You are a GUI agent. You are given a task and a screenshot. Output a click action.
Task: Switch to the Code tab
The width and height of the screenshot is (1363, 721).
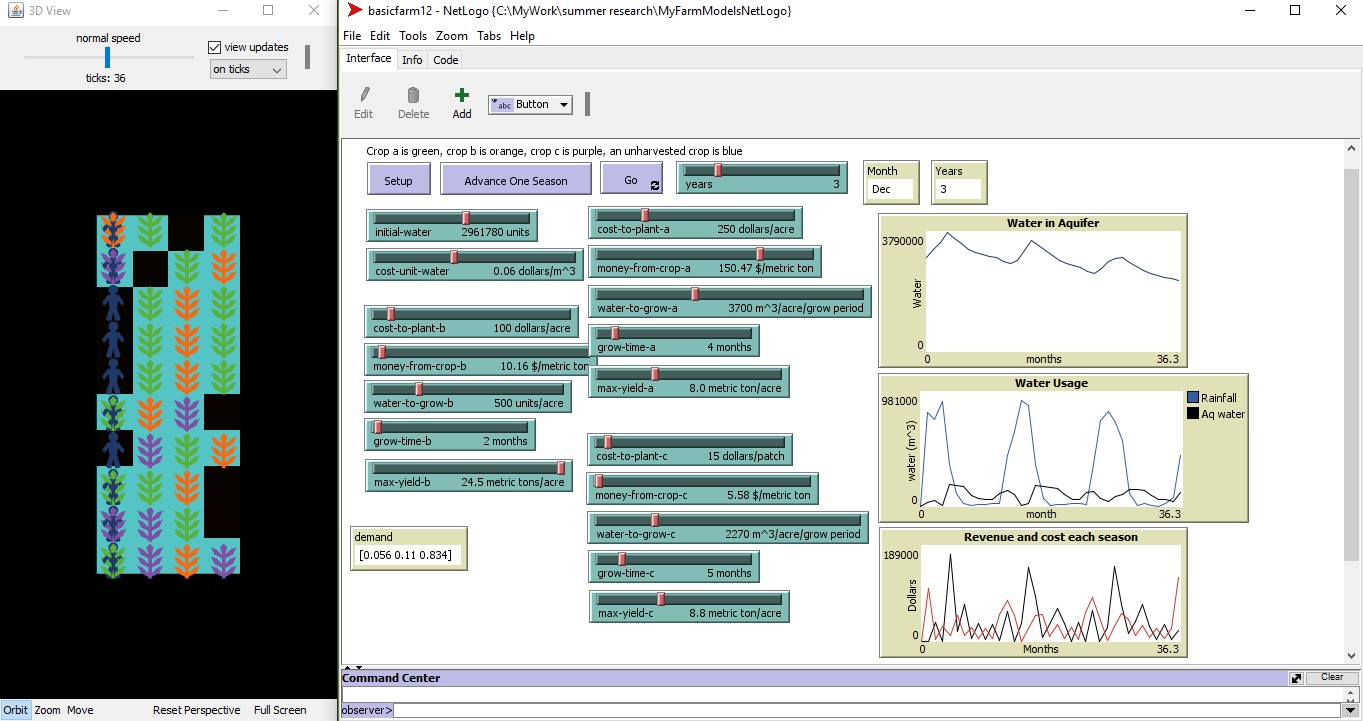pyautogui.click(x=445, y=60)
